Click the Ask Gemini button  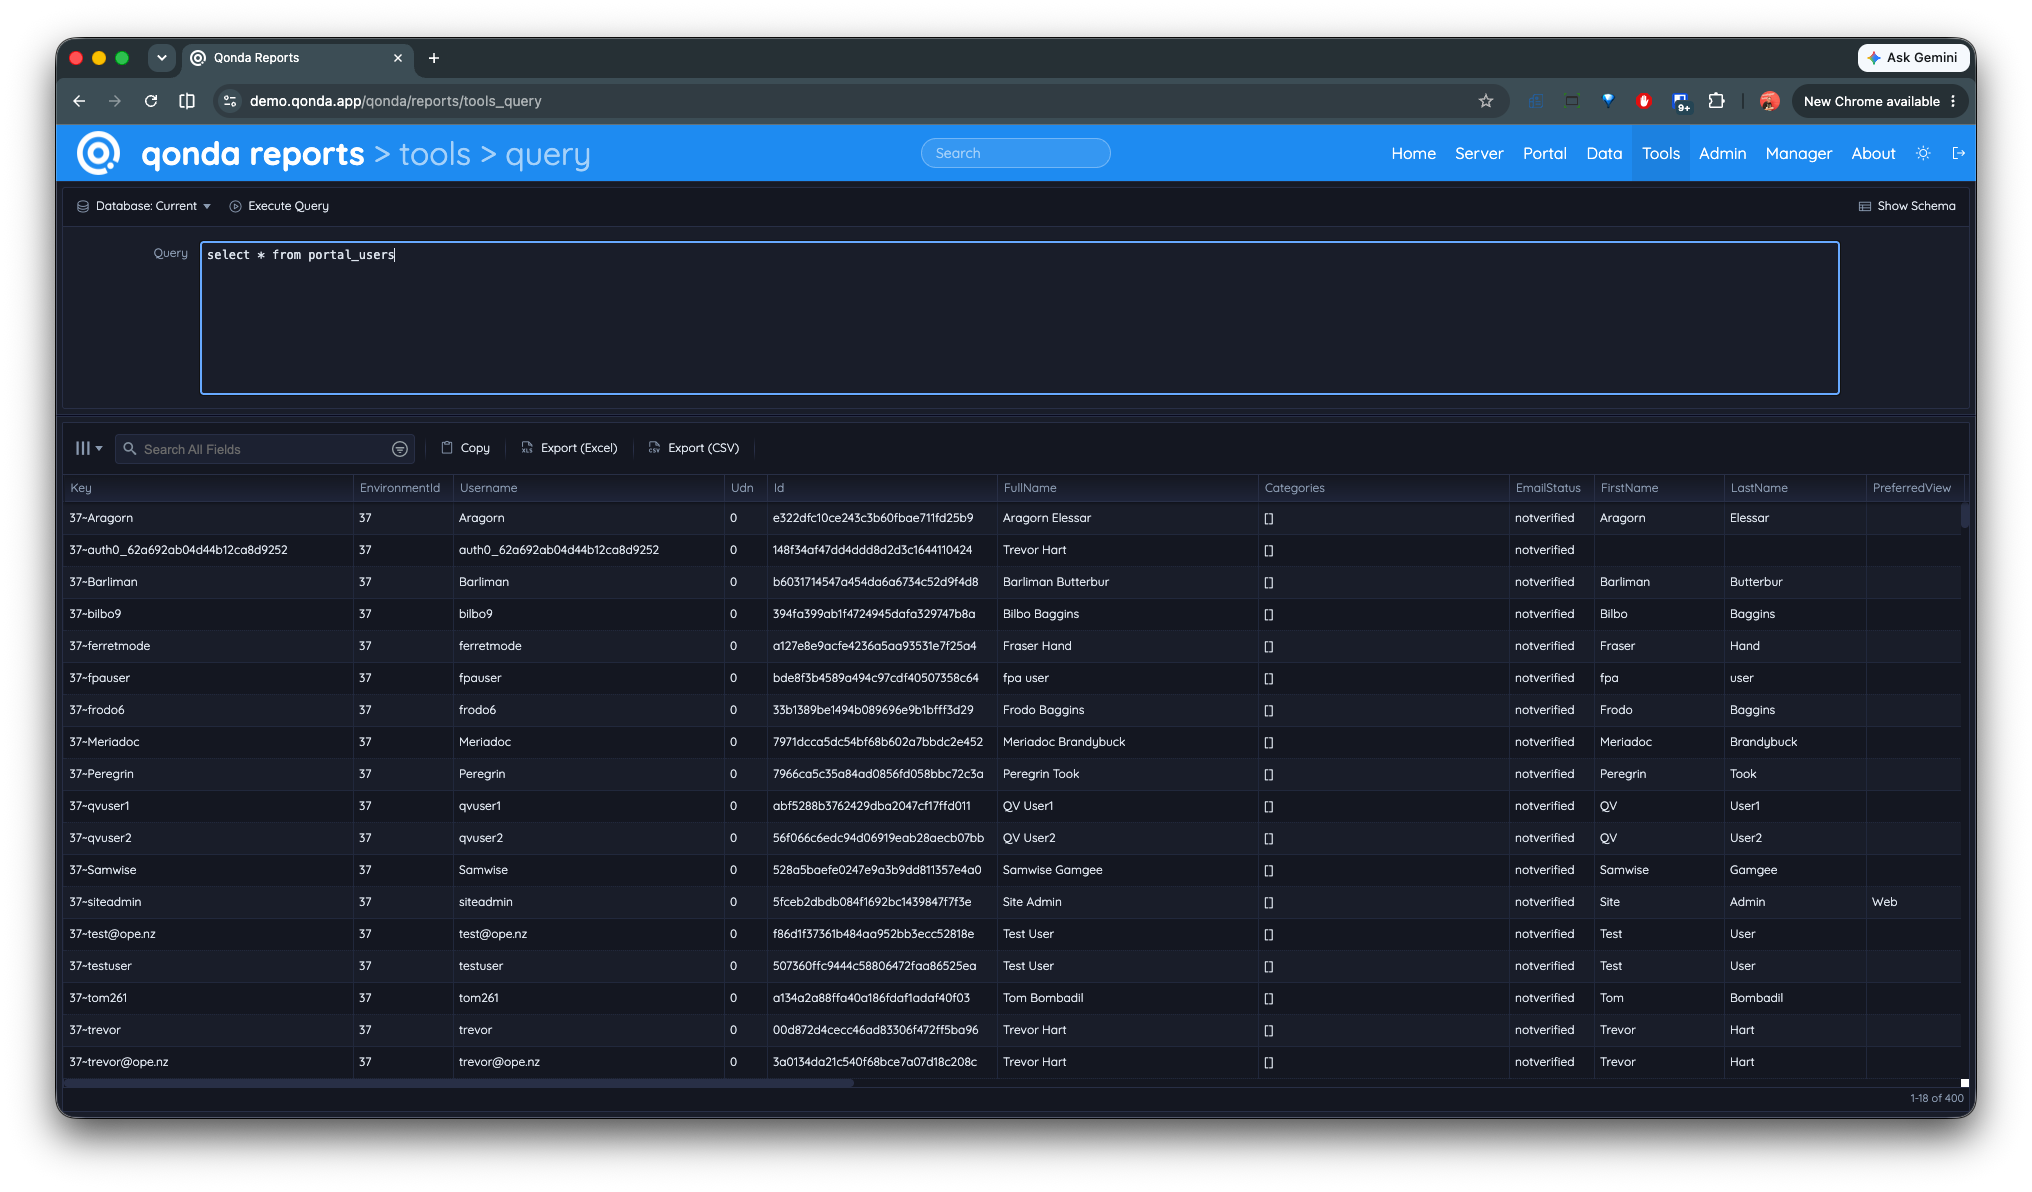pyautogui.click(x=1912, y=58)
